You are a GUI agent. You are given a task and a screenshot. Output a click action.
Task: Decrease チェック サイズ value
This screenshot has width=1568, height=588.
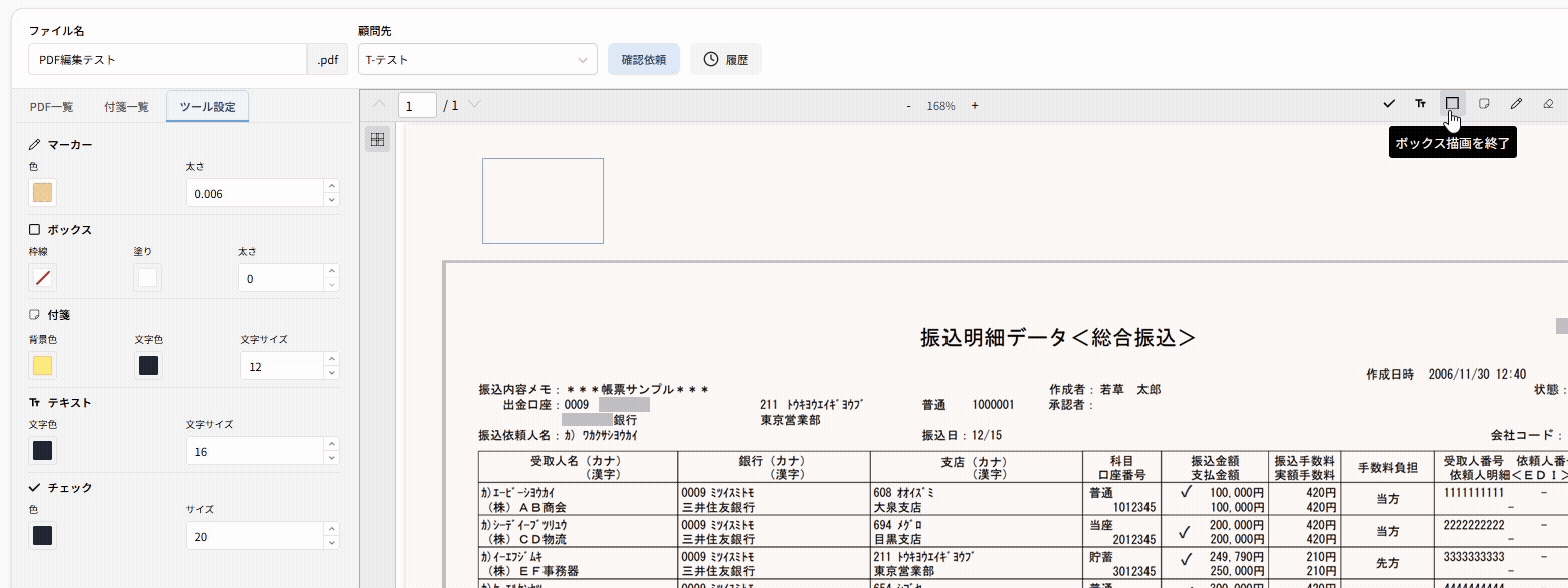(332, 543)
